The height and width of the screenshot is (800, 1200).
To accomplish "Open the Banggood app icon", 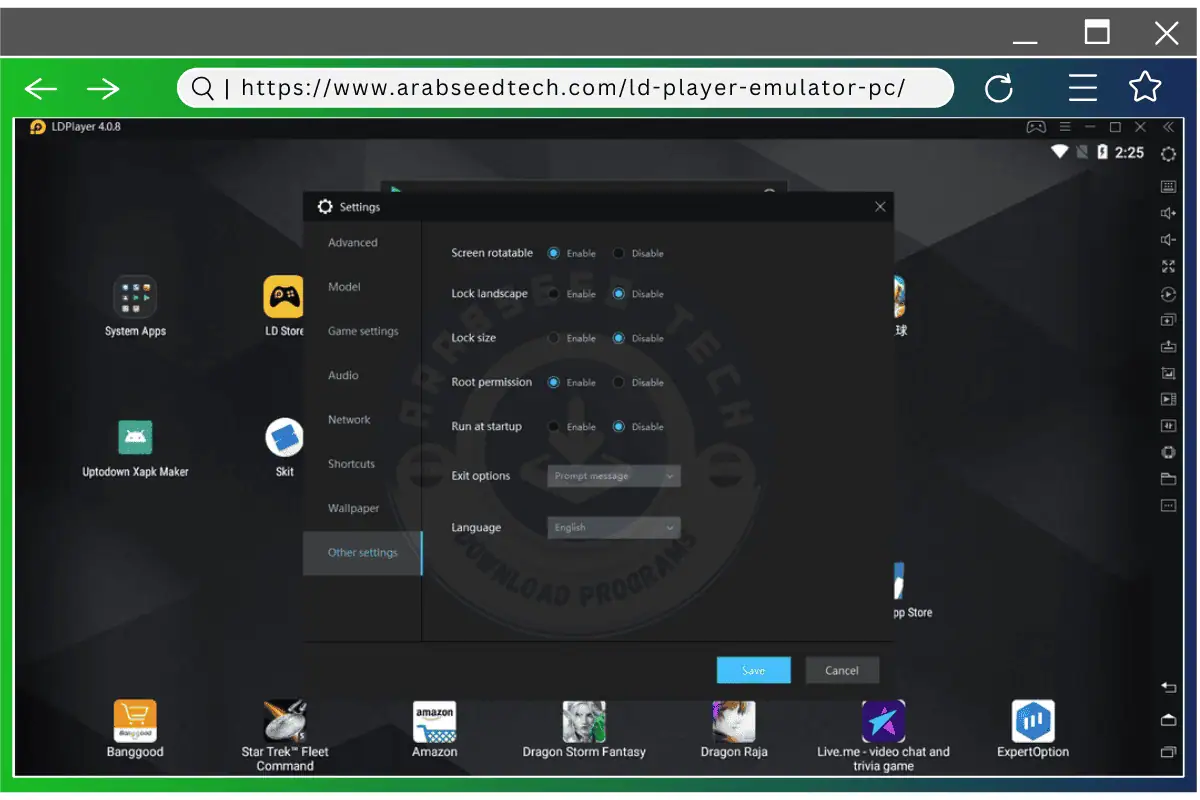I will point(135,720).
